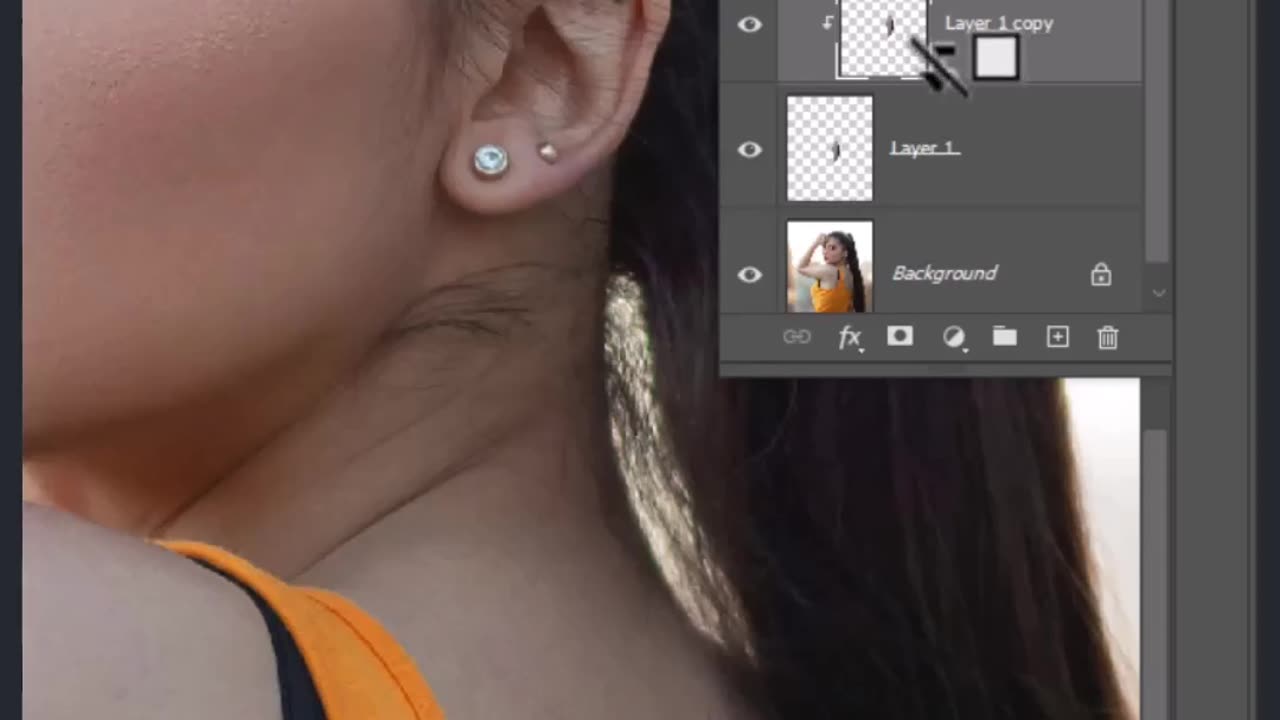Screen dimensions: 1280x720
Task: Create new fill or adjustment layer
Action: pyautogui.click(x=954, y=338)
